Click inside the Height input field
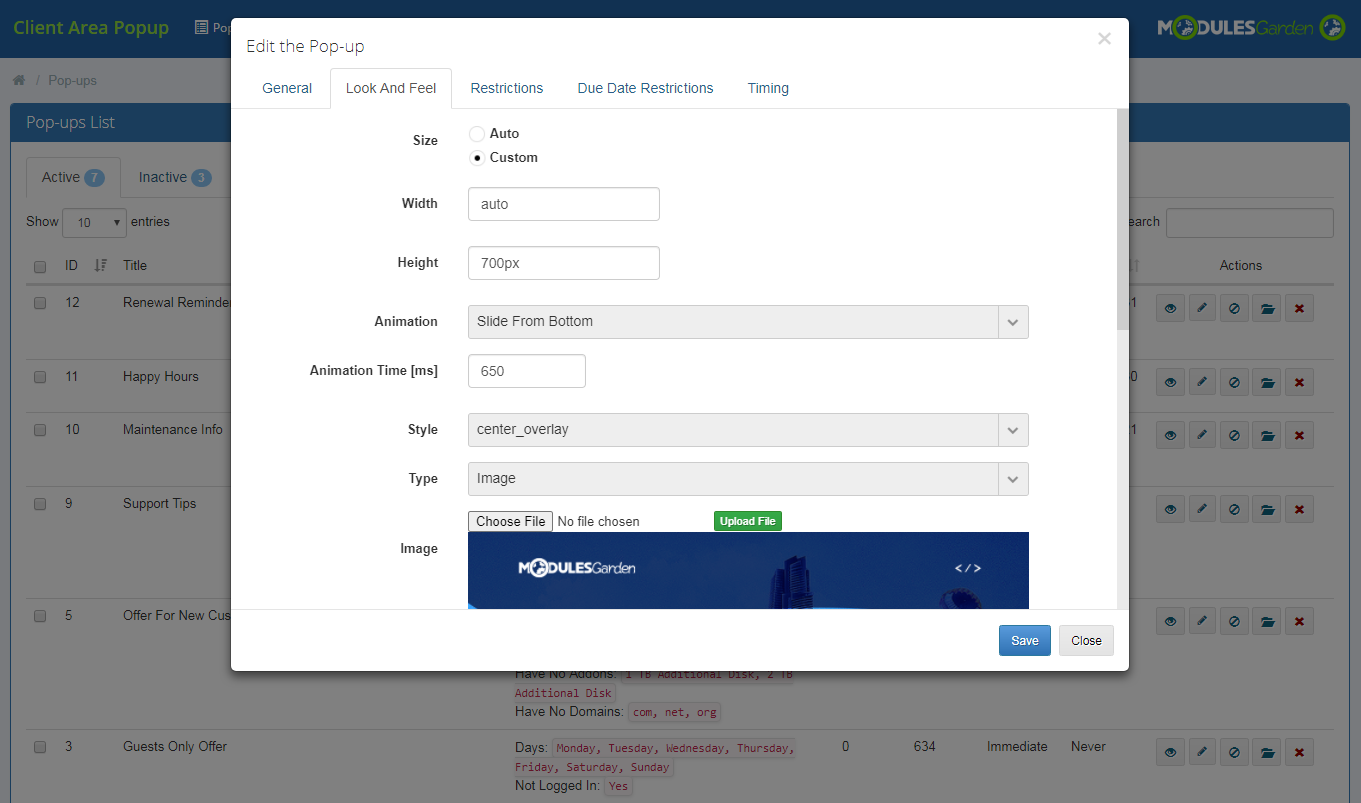 (x=563, y=262)
